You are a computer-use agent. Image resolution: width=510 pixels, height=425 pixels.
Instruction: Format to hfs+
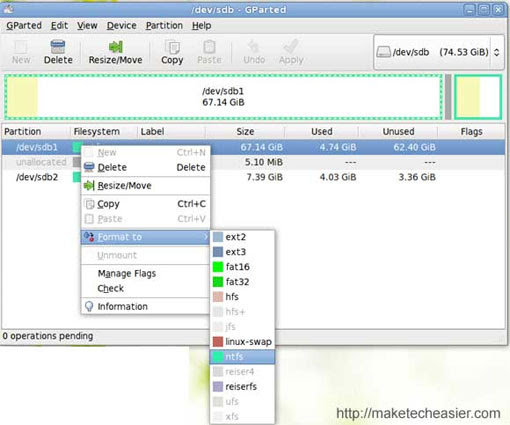pyautogui.click(x=242, y=312)
